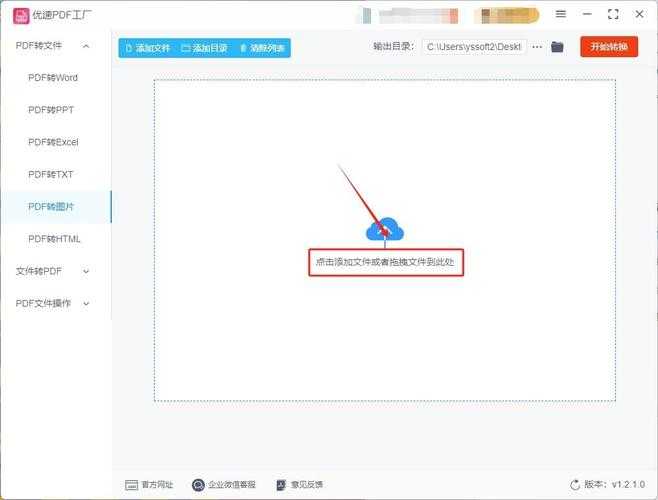The image size is (658, 500).
Task: Select PDF转Word
Action: point(53,78)
